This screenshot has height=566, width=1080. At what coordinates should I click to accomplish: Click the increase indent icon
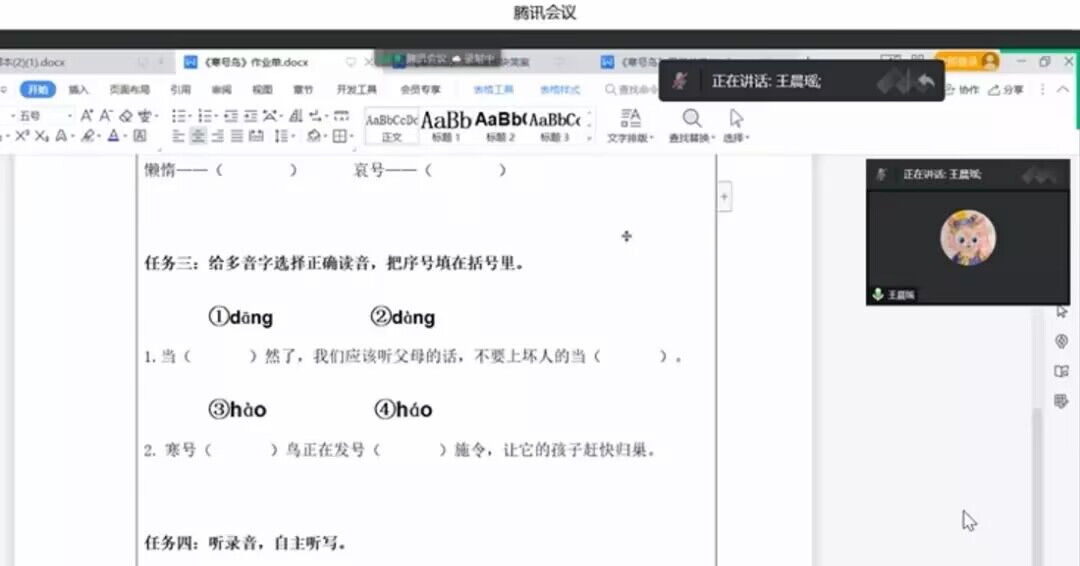click(x=251, y=116)
